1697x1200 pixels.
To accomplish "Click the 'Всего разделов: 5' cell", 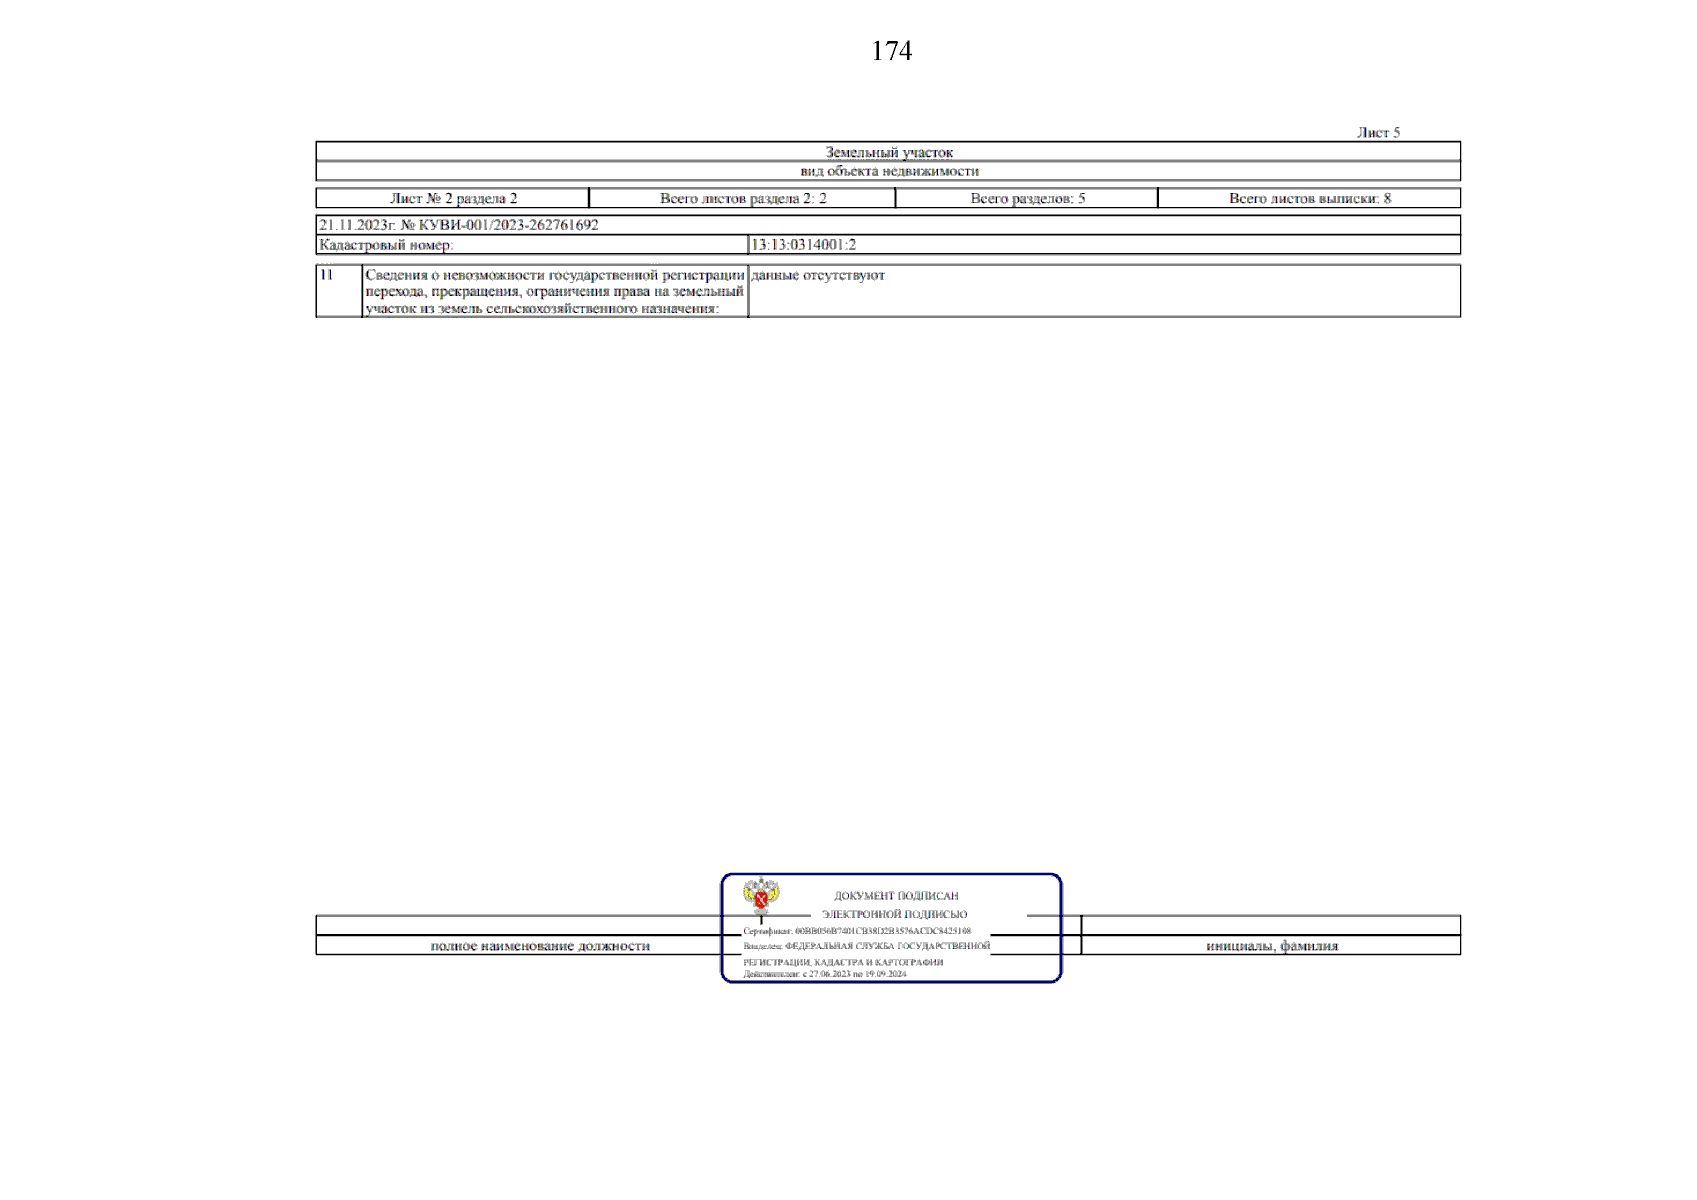I will coord(1027,198).
